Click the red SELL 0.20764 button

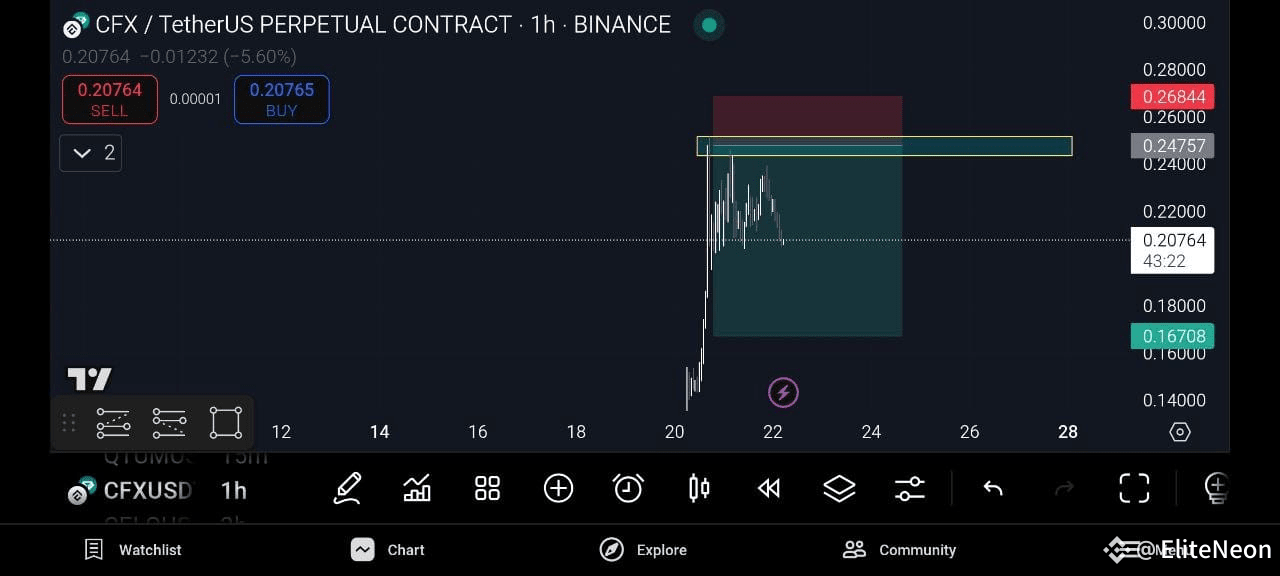(x=110, y=100)
